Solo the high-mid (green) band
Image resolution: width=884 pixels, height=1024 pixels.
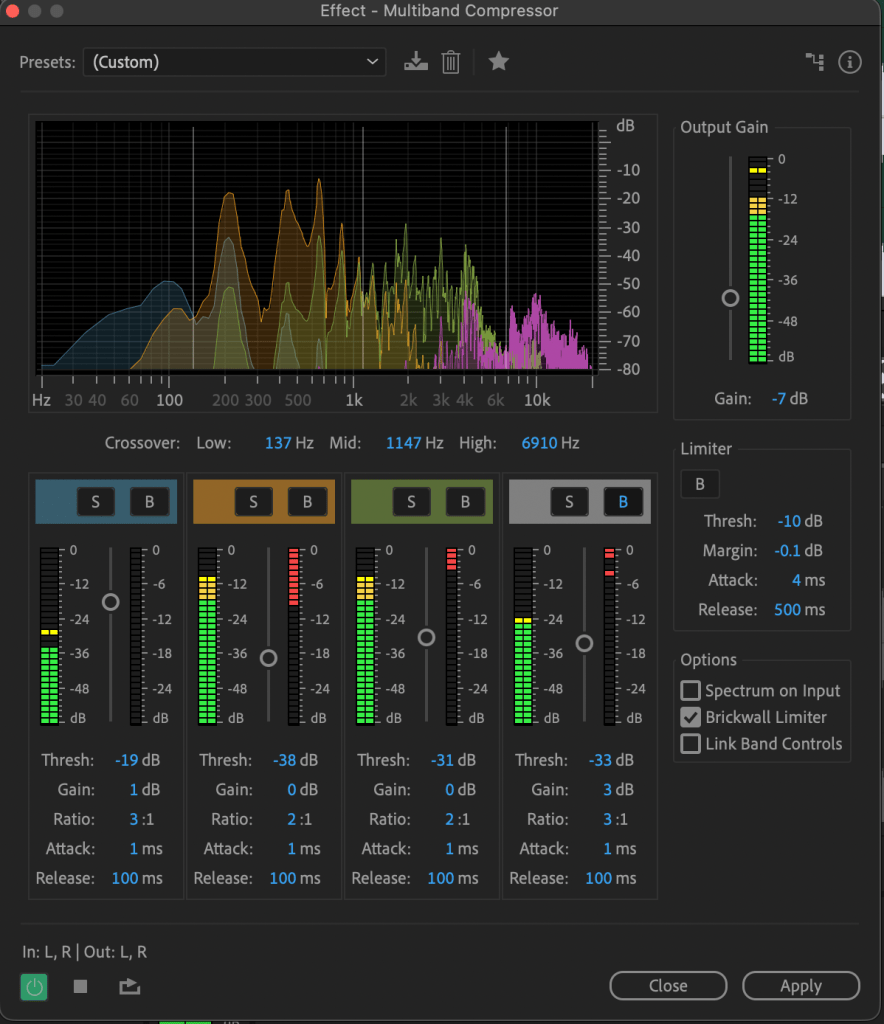pos(412,502)
